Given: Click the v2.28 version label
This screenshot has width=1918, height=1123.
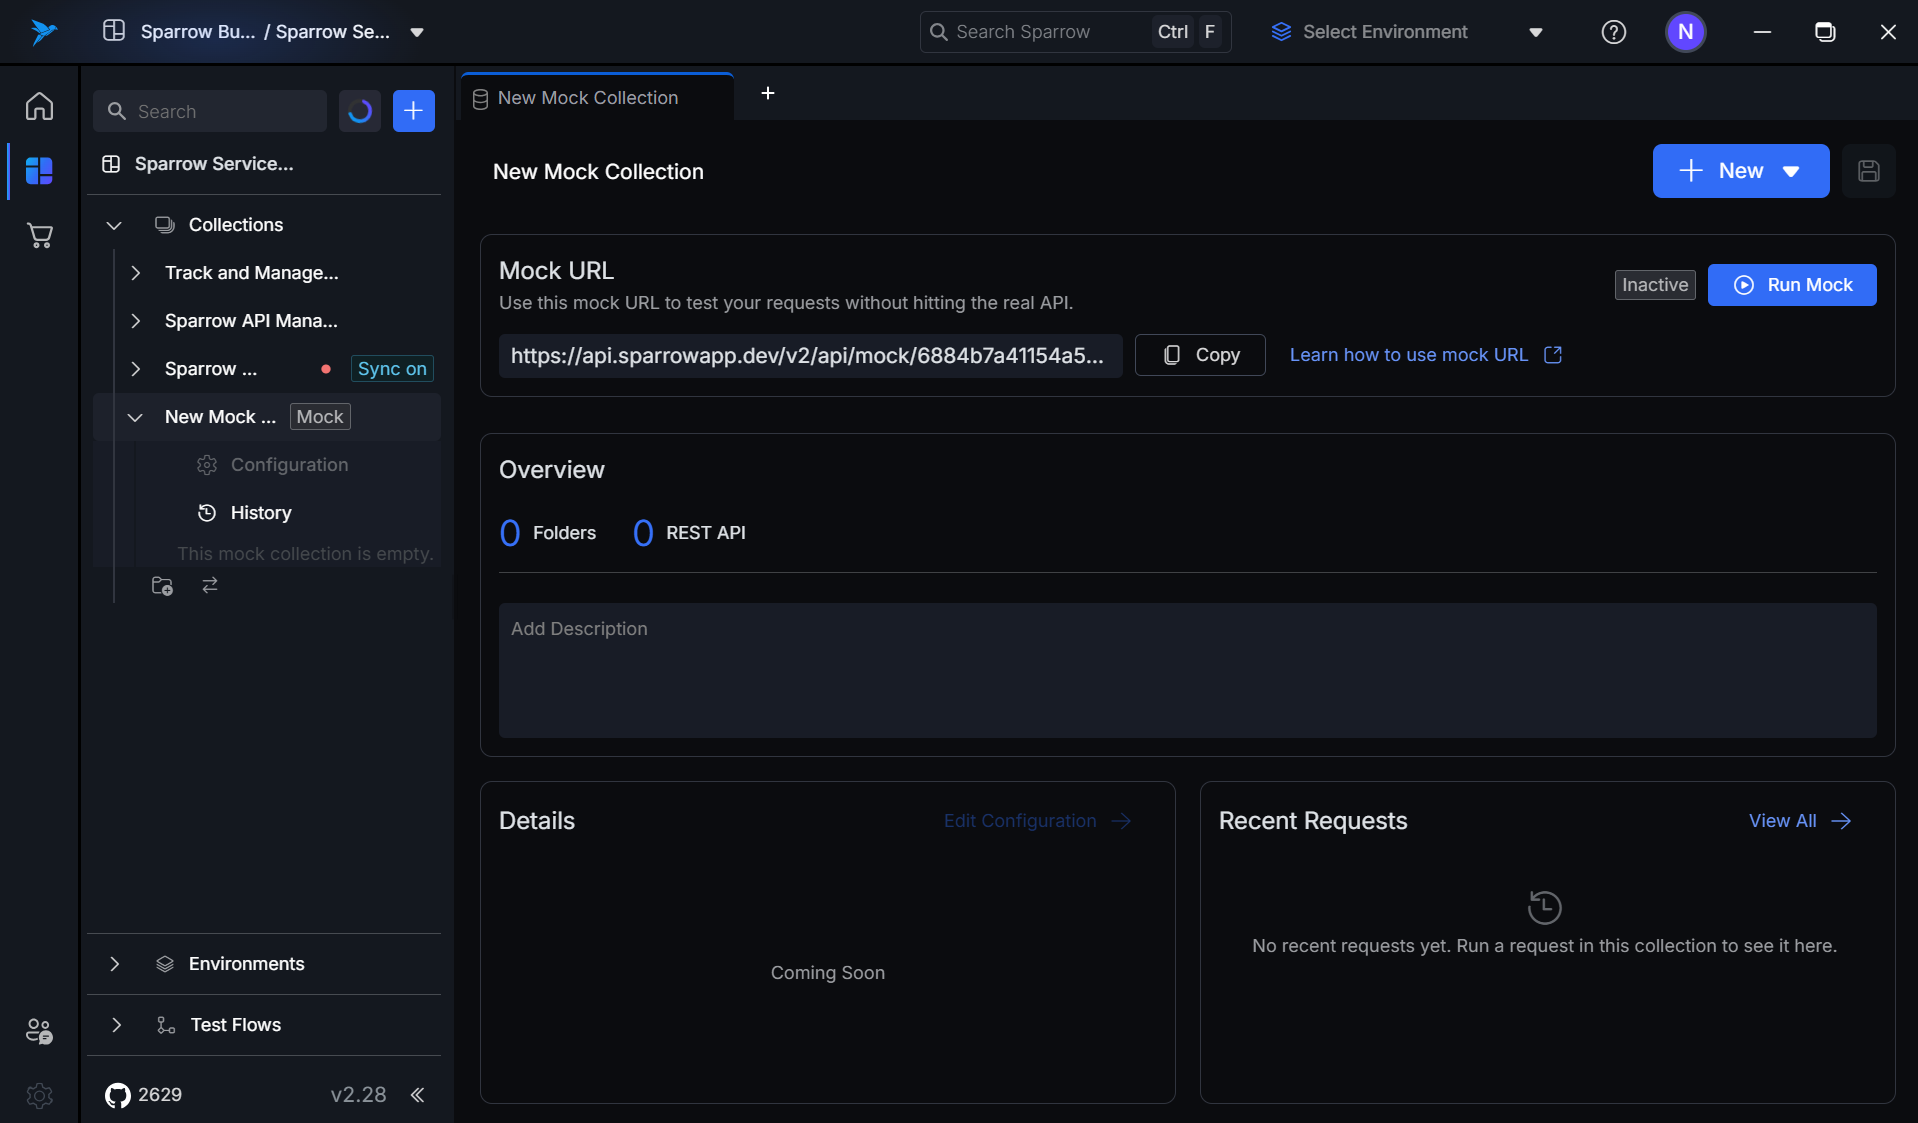Looking at the screenshot, I should [x=358, y=1095].
